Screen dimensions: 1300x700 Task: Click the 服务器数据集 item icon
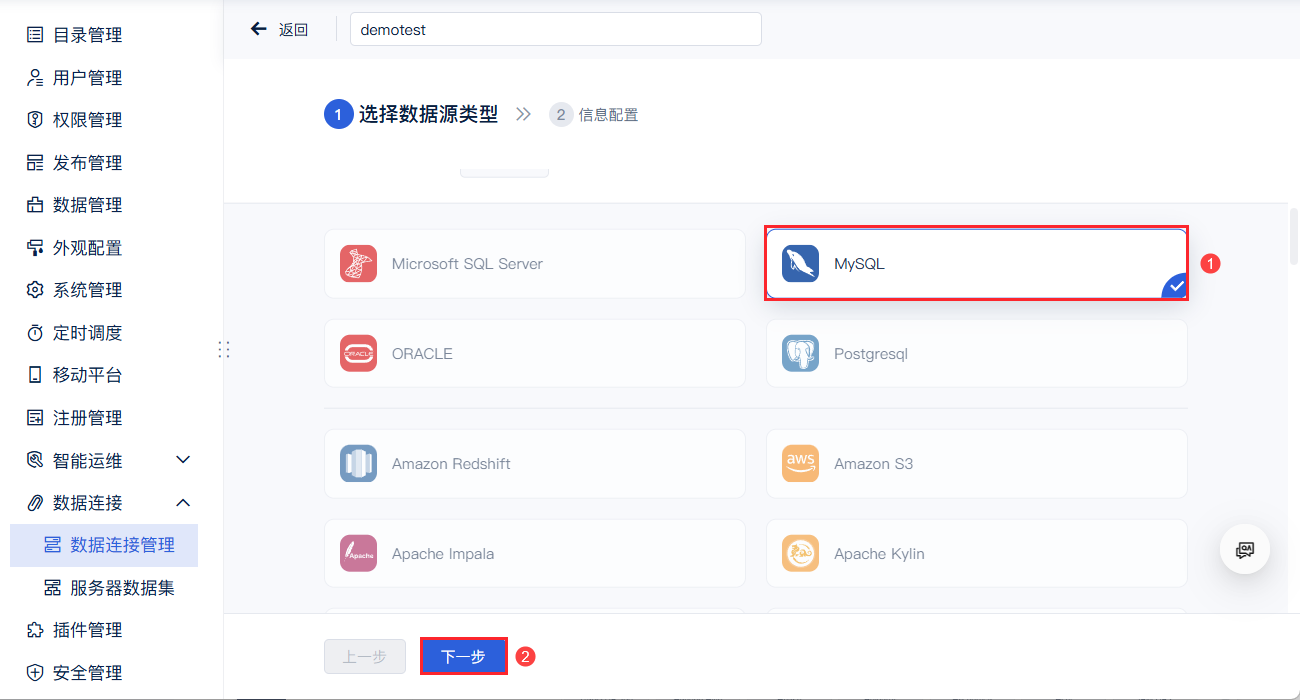(53, 588)
